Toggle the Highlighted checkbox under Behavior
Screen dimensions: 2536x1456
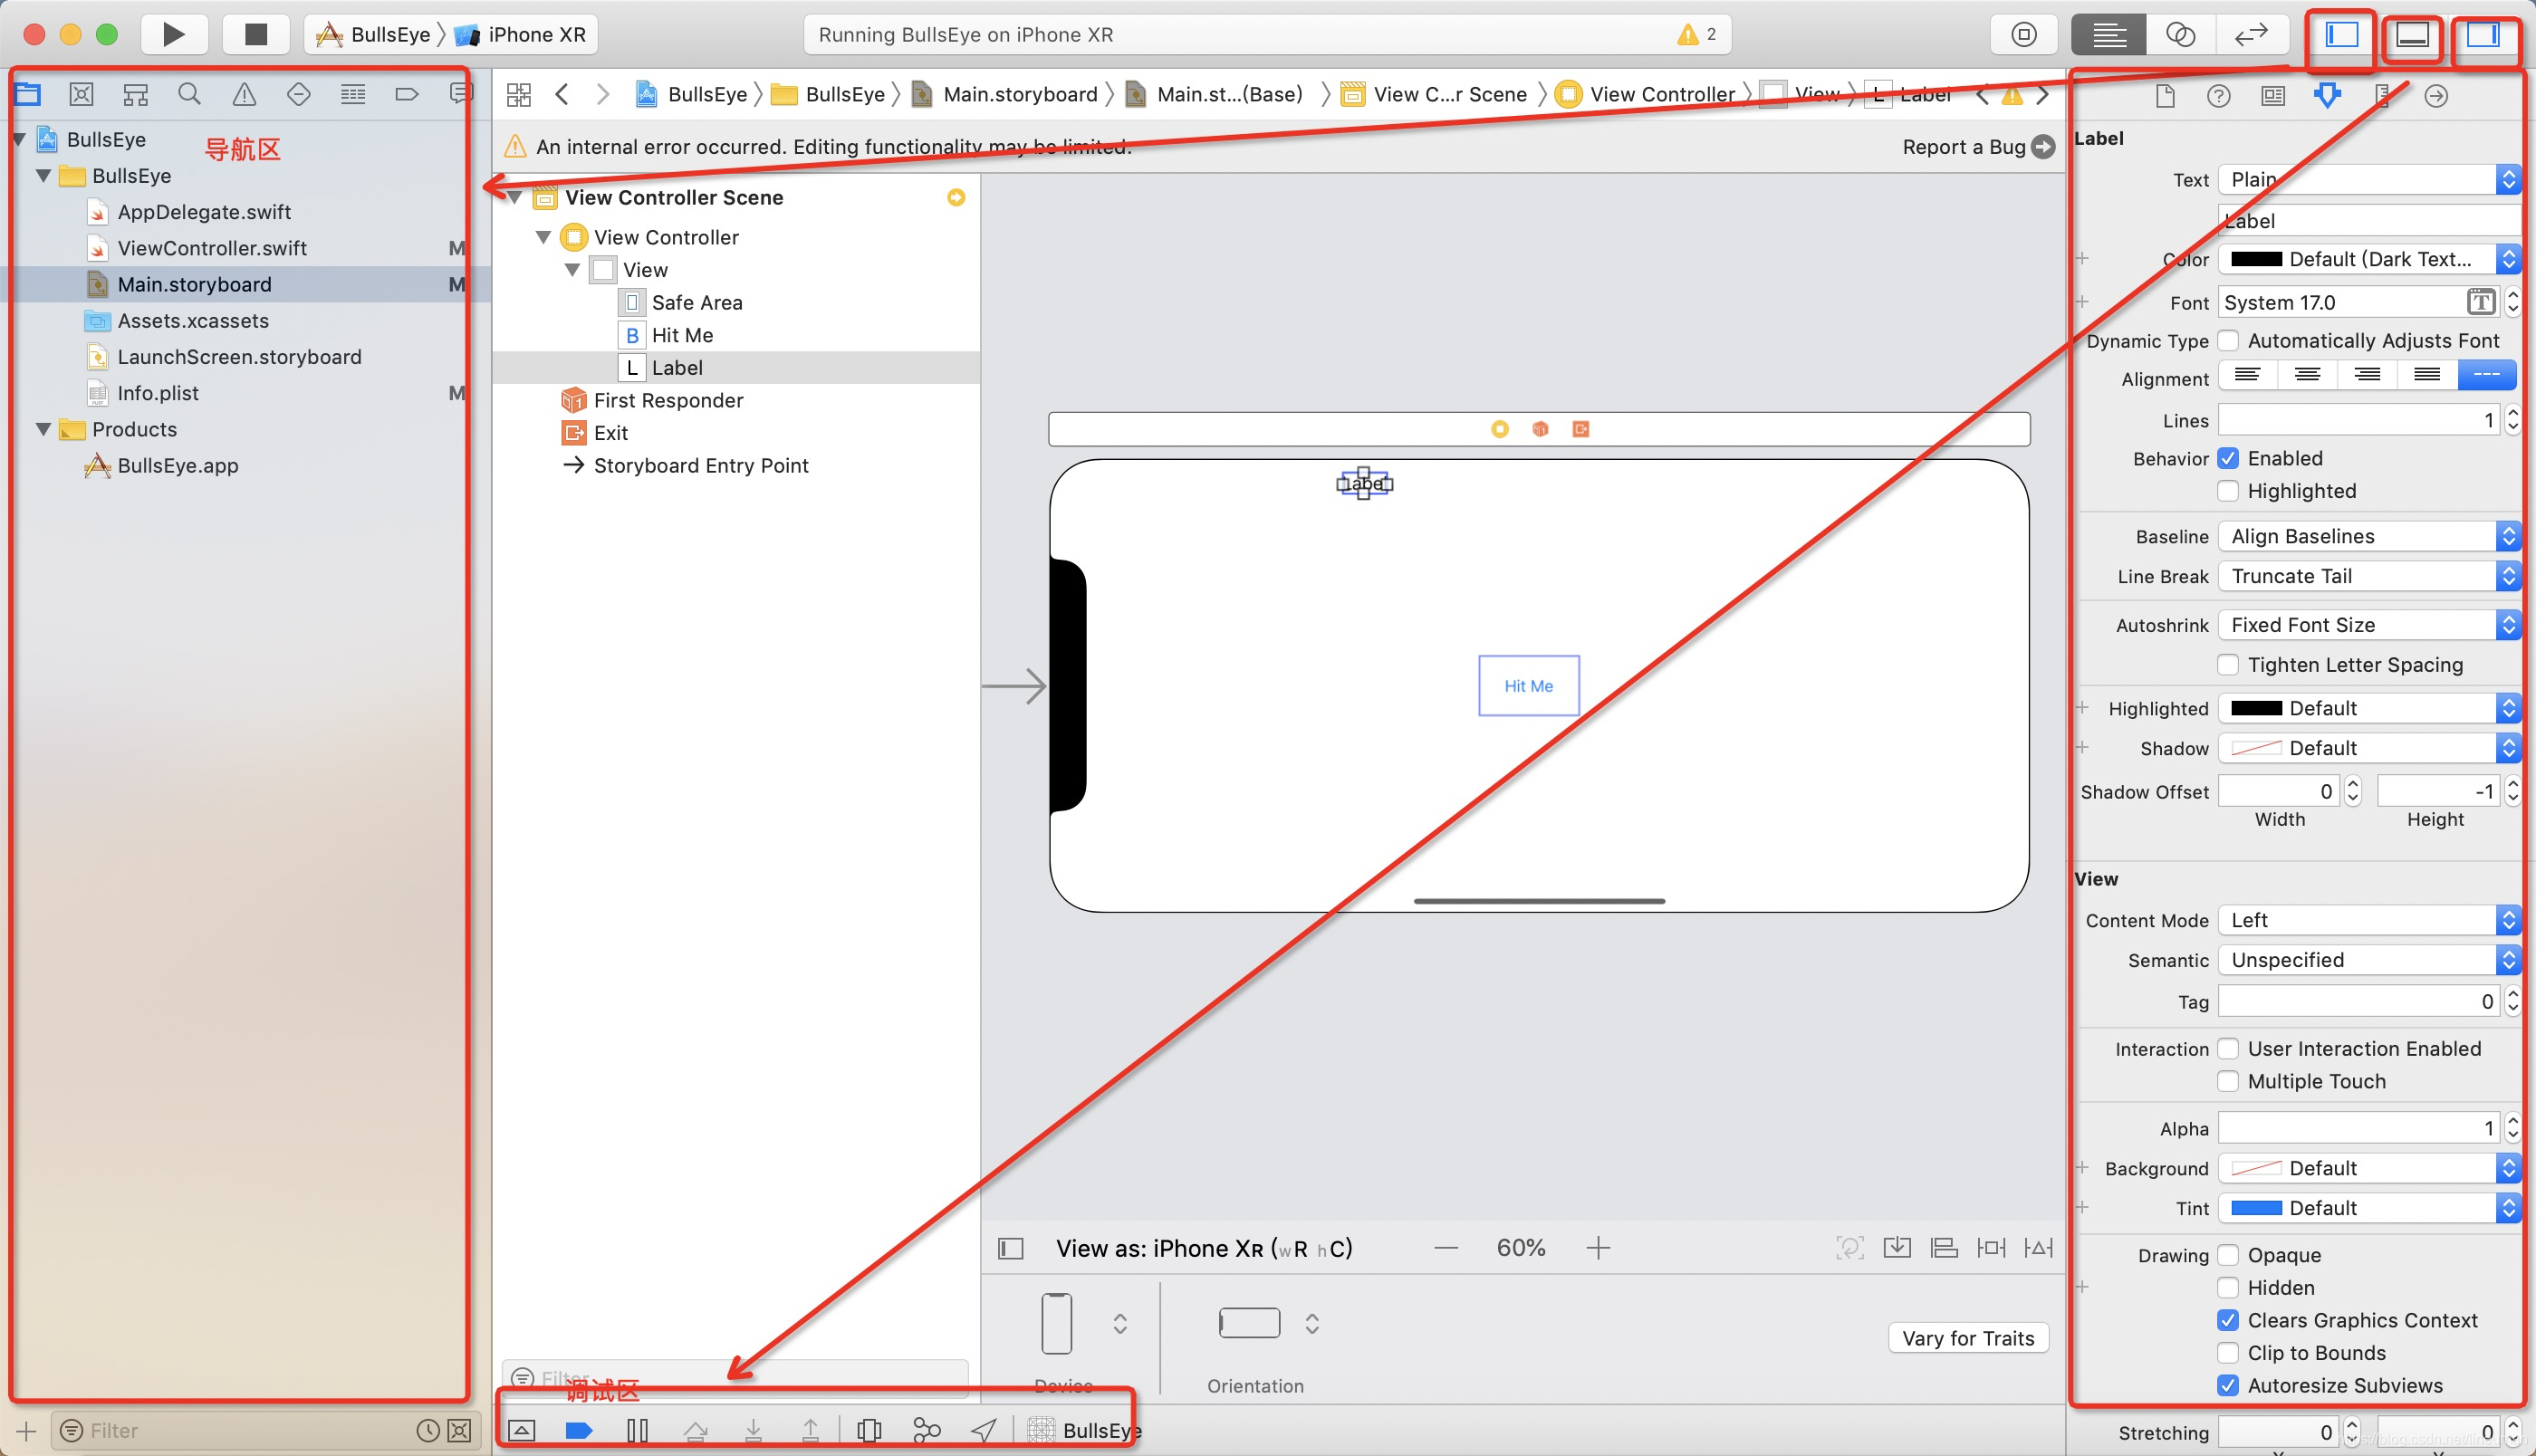[x=2226, y=491]
